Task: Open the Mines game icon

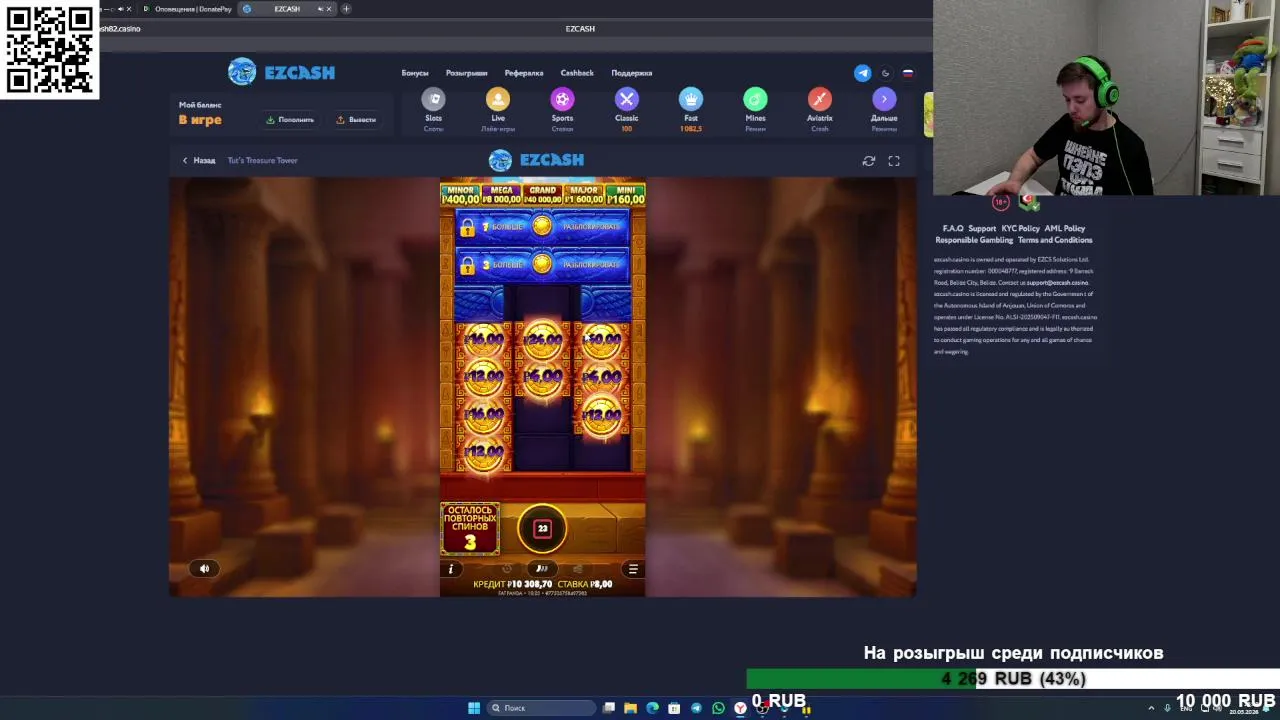Action: (x=755, y=99)
